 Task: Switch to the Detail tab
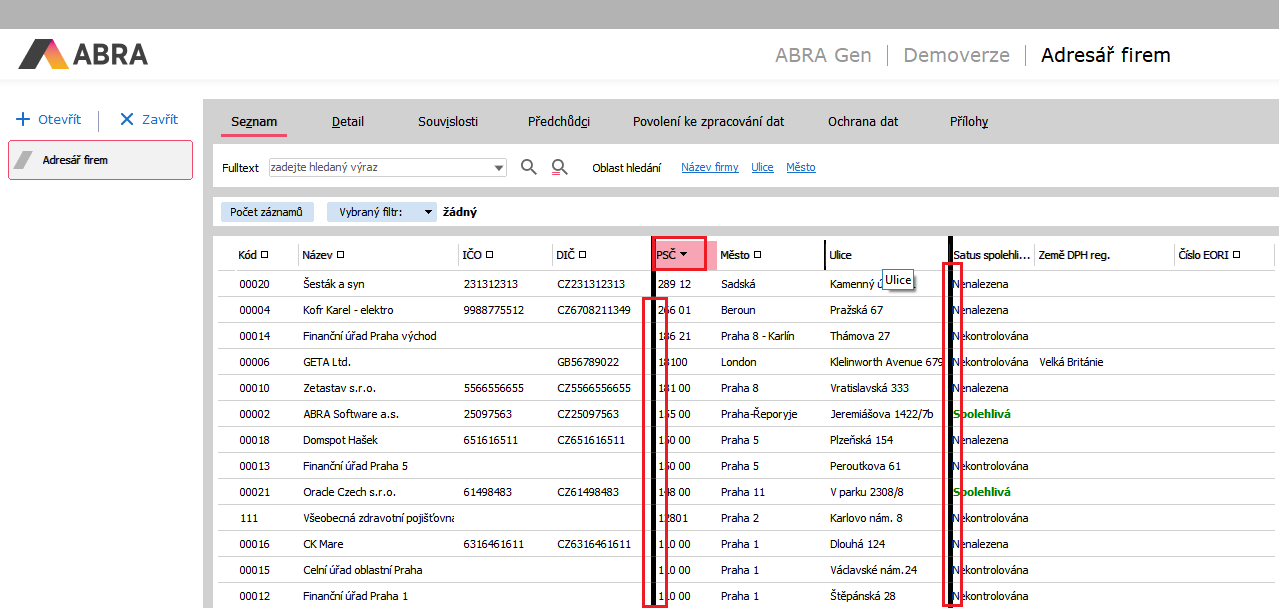[x=348, y=122]
